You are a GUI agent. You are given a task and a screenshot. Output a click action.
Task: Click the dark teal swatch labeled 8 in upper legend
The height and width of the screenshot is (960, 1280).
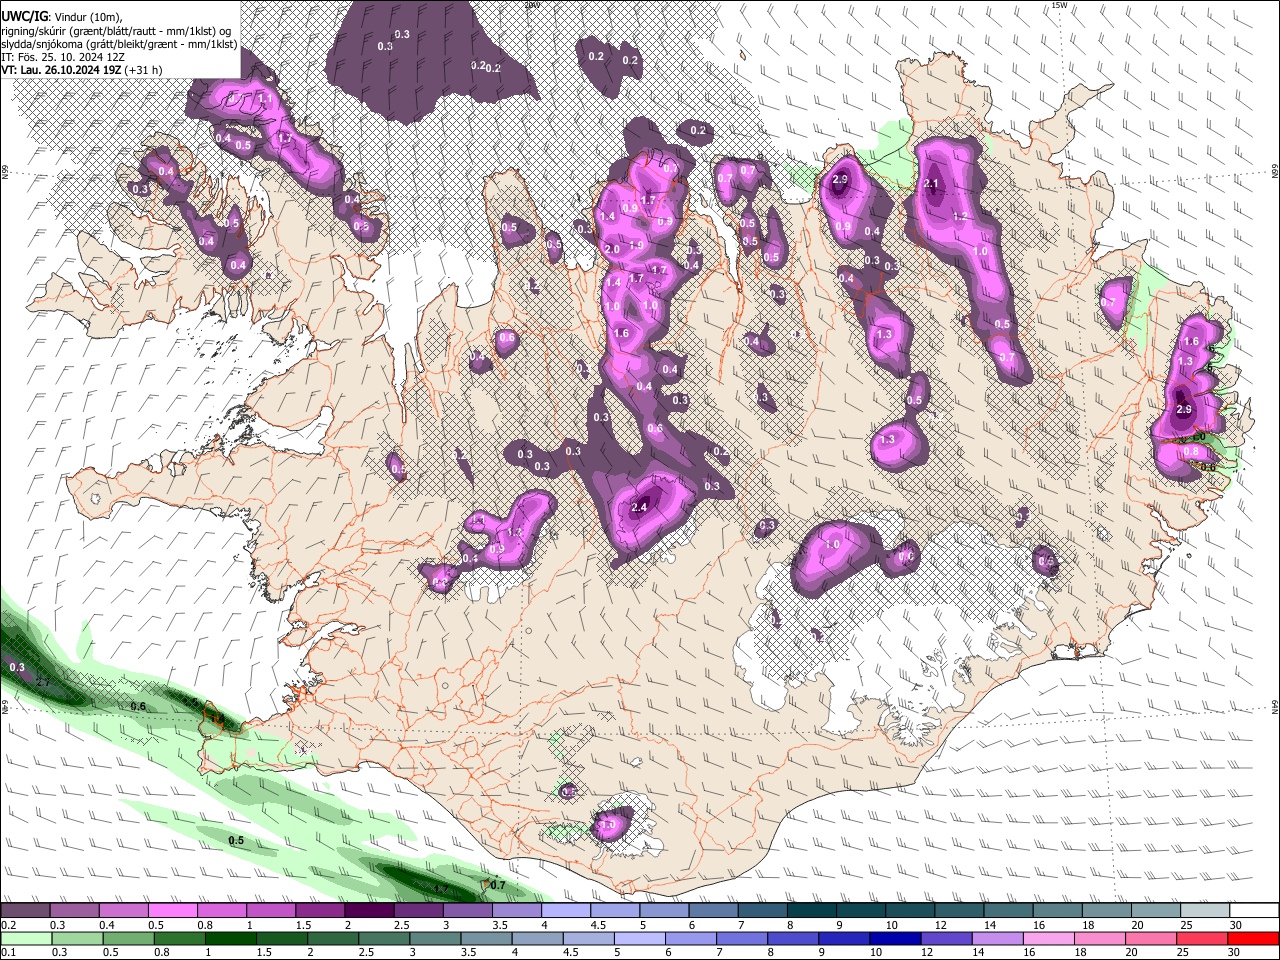coord(812,911)
